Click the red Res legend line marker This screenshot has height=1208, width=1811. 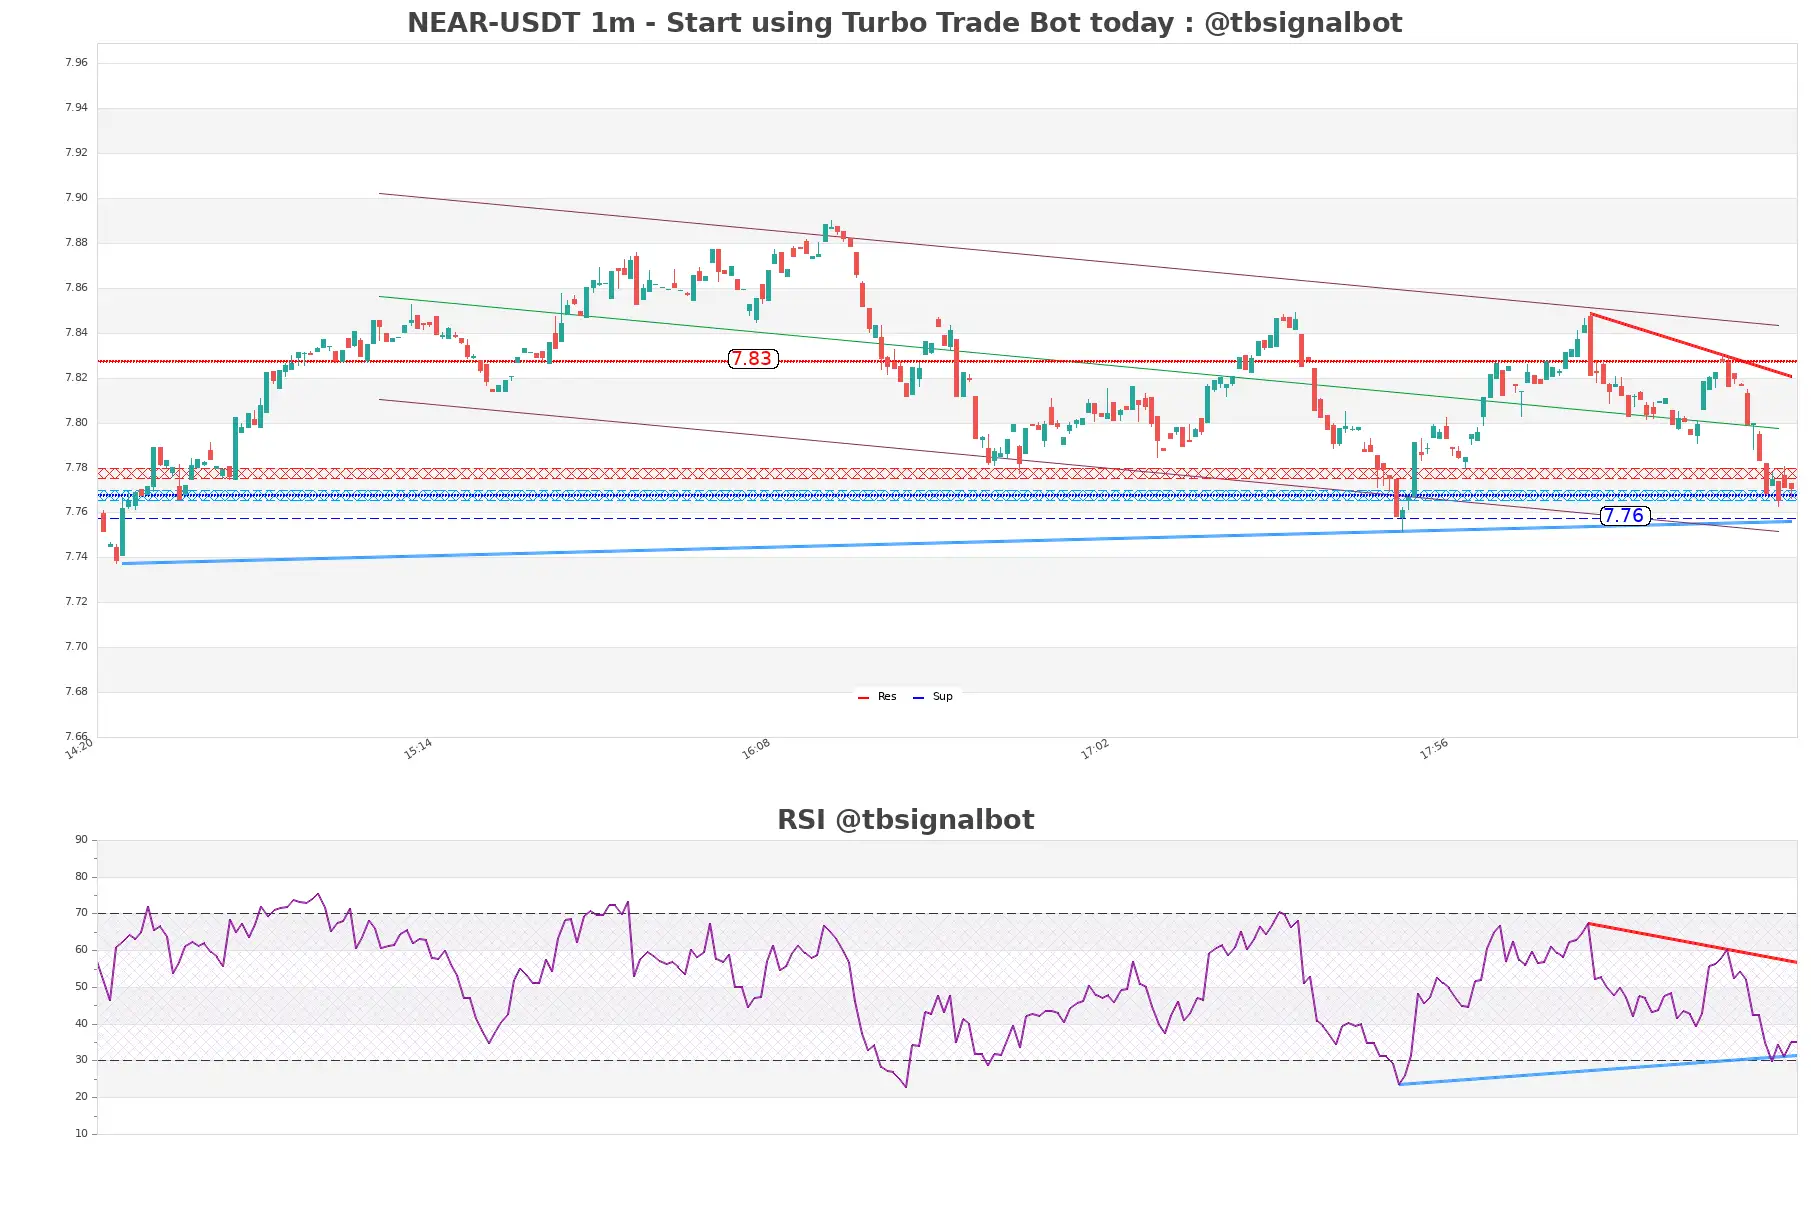click(x=864, y=698)
